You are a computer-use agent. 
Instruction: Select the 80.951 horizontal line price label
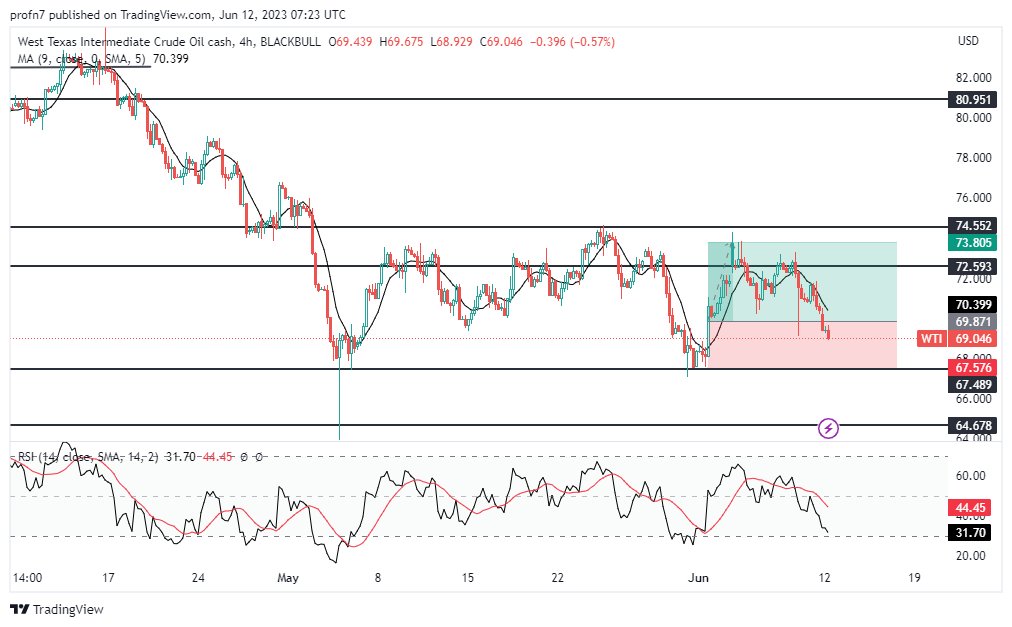click(x=973, y=99)
